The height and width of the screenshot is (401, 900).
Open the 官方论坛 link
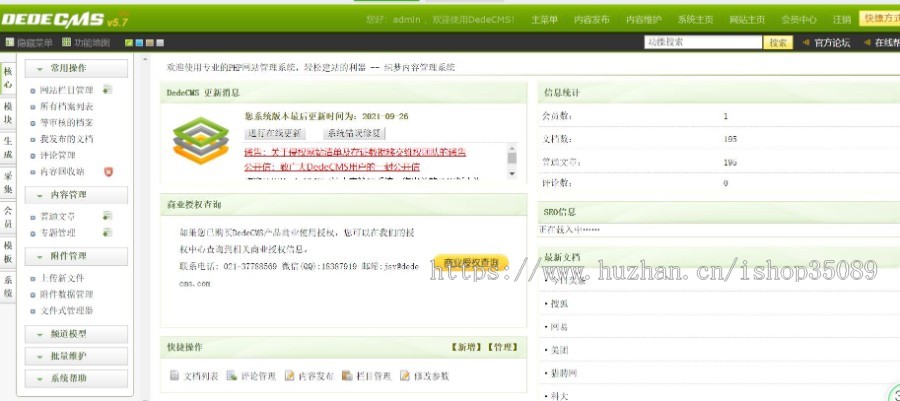pos(832,42)
